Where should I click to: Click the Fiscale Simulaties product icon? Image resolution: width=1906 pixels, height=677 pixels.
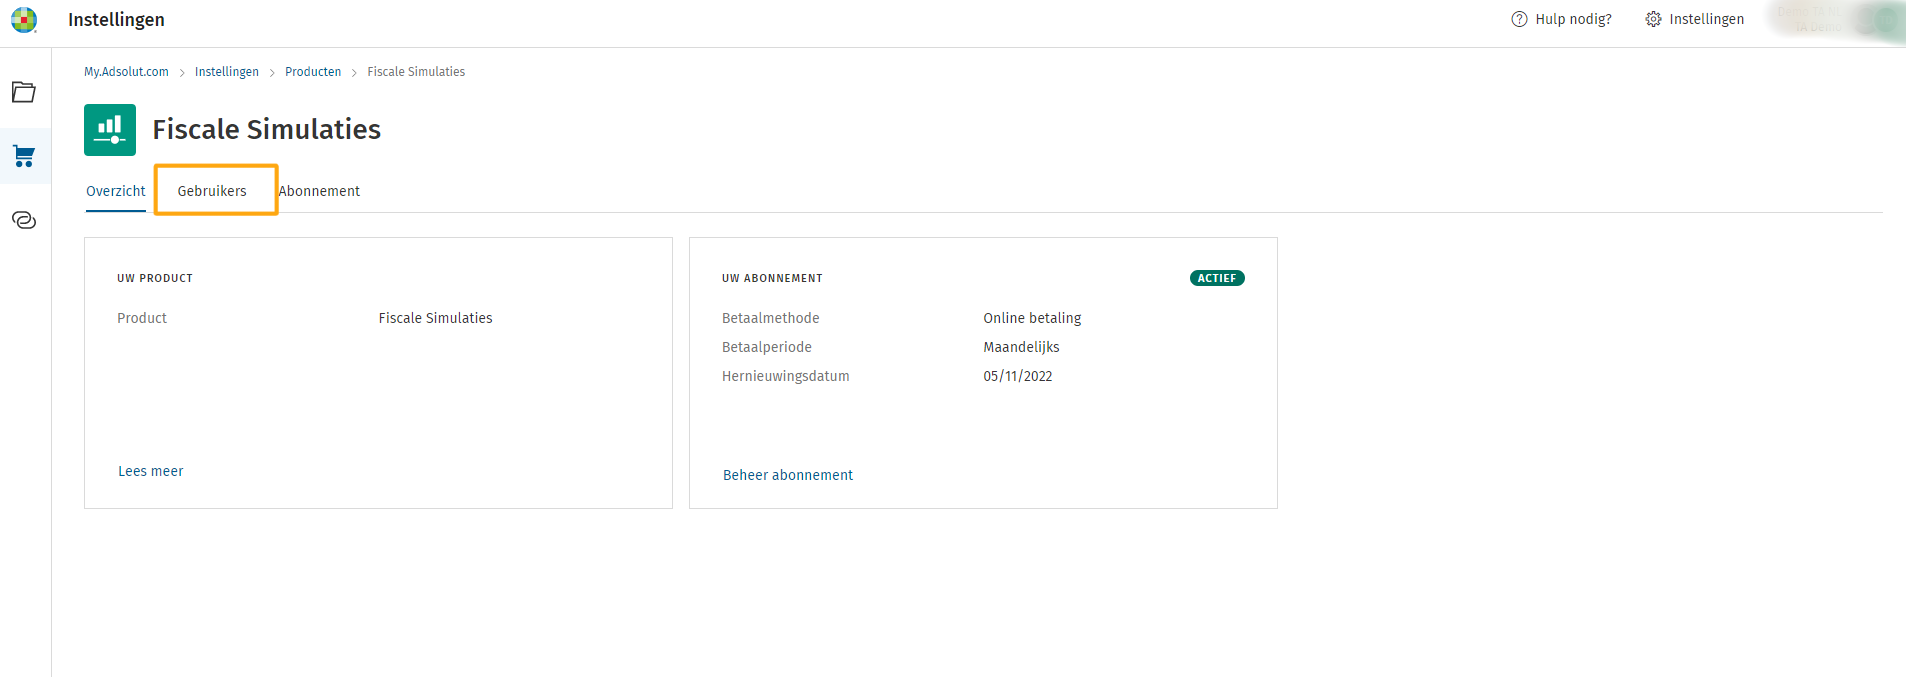(110, 130)
